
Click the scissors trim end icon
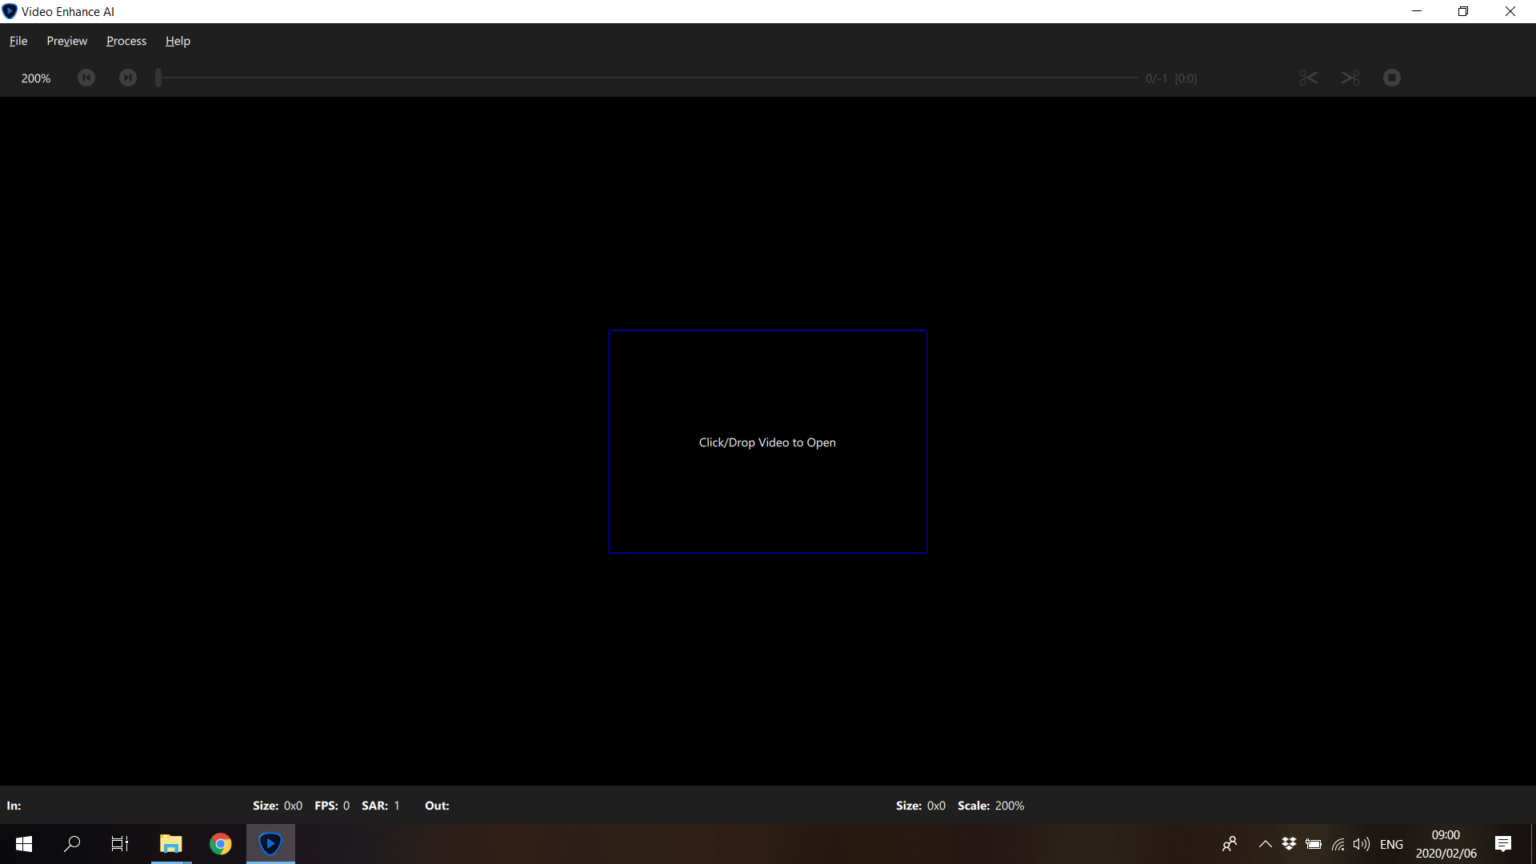click(1350, 77)
